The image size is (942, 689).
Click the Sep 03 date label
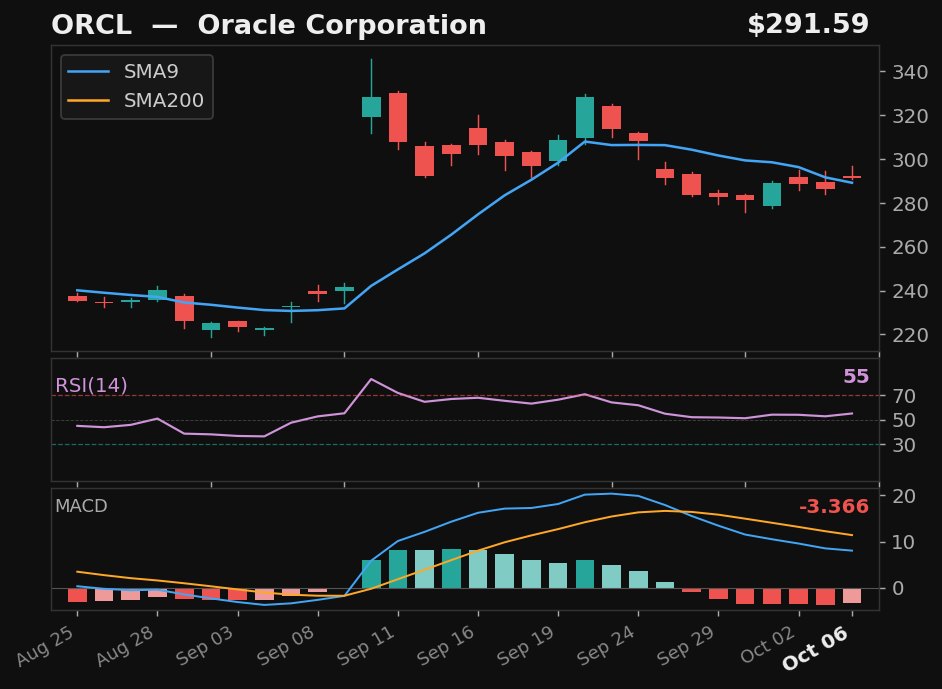point(206,645)
